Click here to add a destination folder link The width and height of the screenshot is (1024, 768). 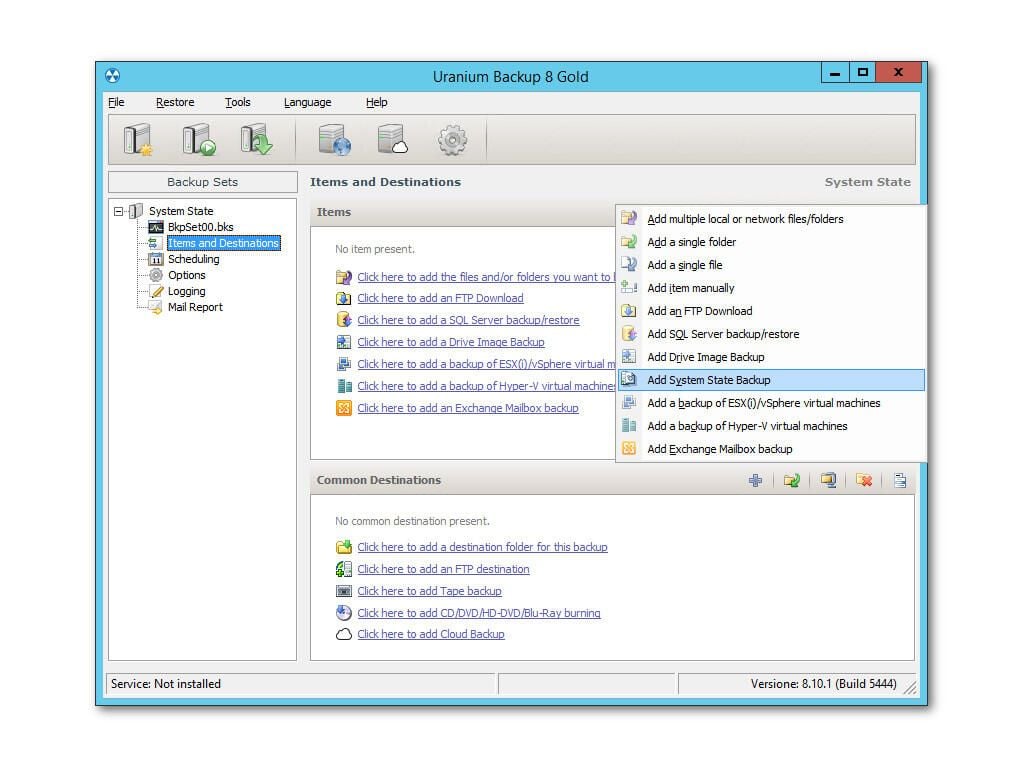click(x=482, y=547)
